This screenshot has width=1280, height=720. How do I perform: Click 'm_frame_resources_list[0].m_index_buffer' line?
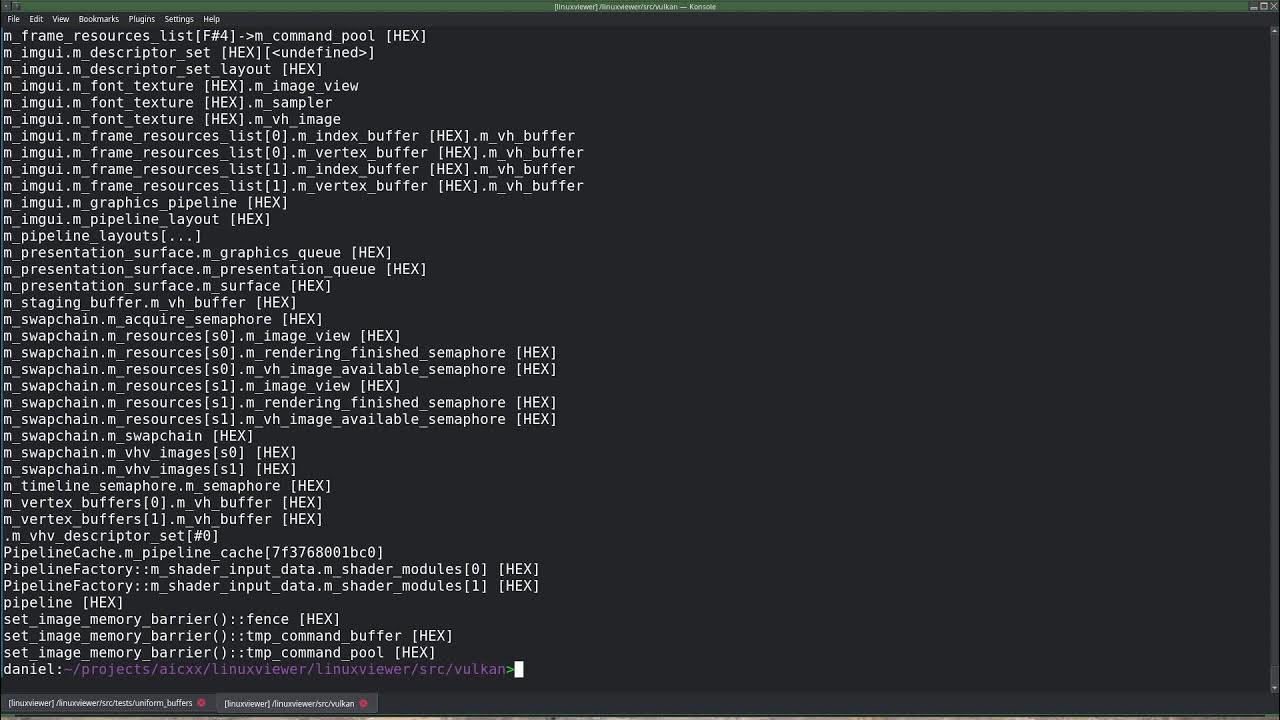tap(289, 136)
